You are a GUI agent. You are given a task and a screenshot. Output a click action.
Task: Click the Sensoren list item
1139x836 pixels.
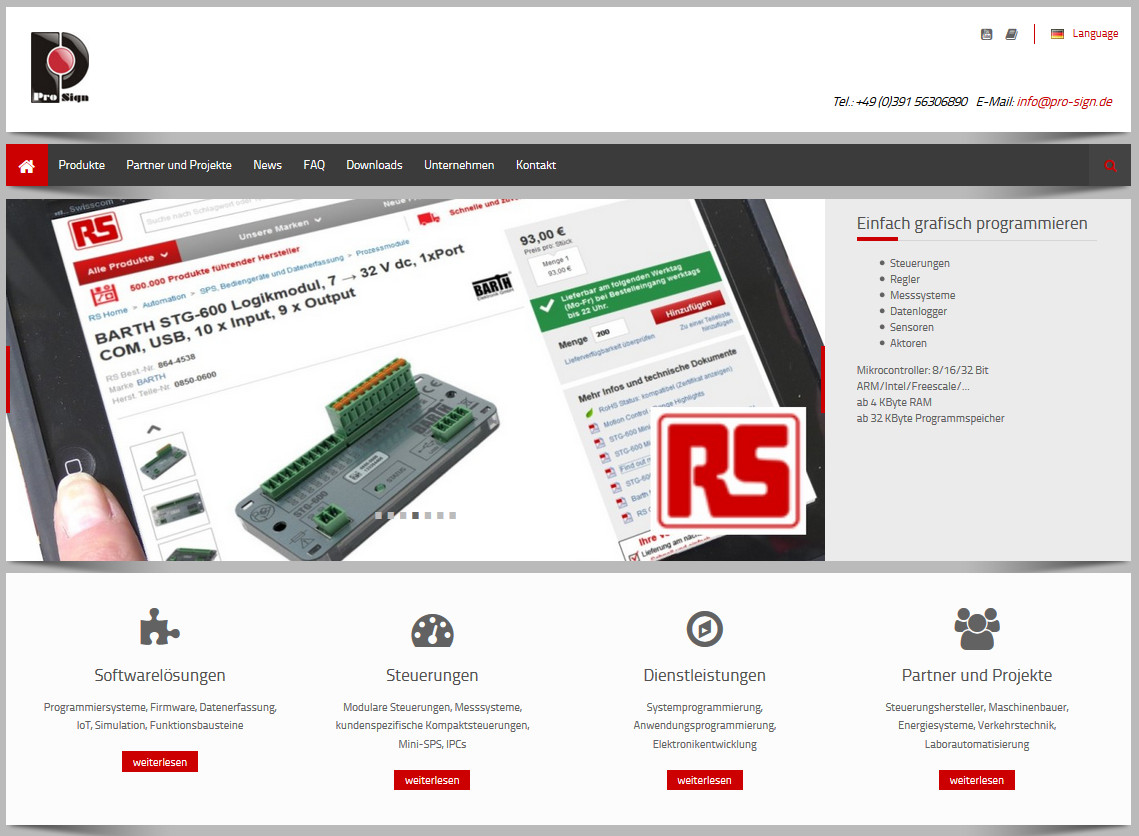tap(912, 327)
